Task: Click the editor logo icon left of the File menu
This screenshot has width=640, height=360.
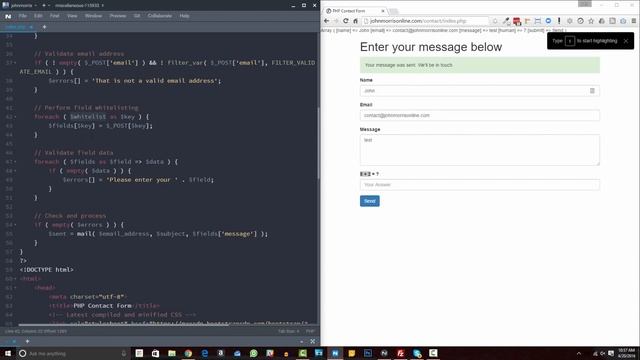Action: pos(8,16)
